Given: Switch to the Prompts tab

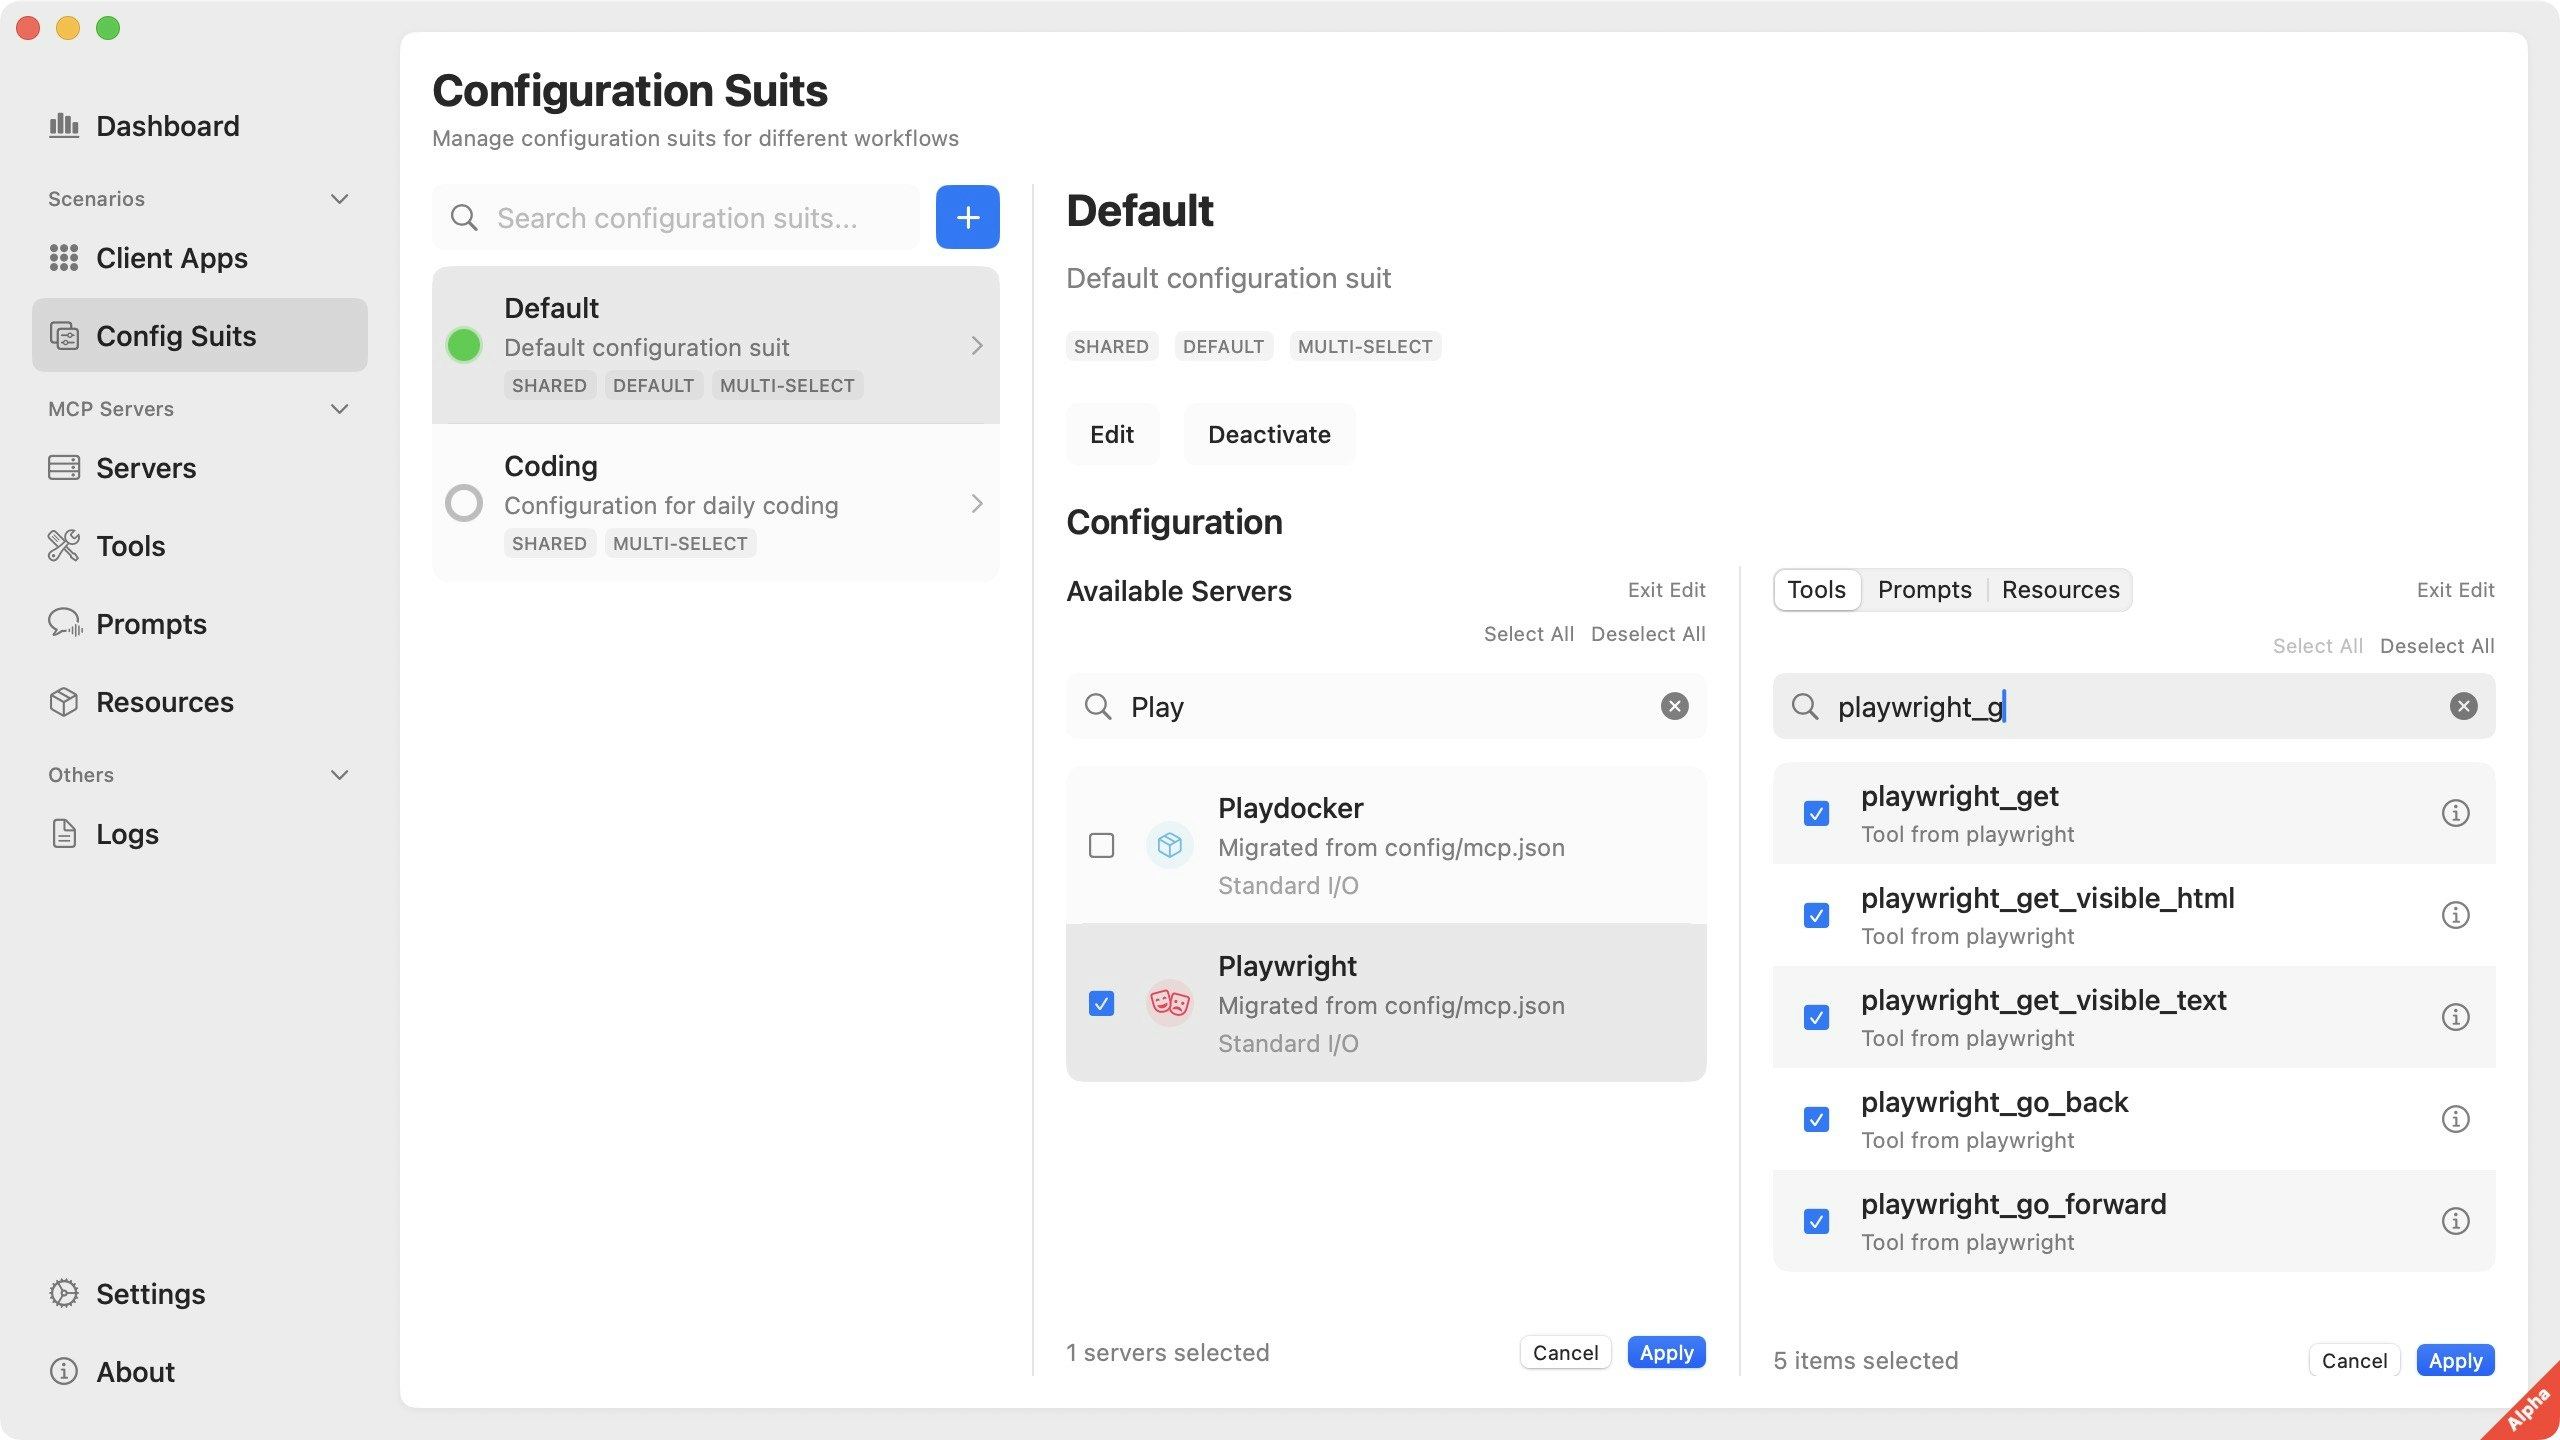Looking at the screenshot, I should 1924,589.
